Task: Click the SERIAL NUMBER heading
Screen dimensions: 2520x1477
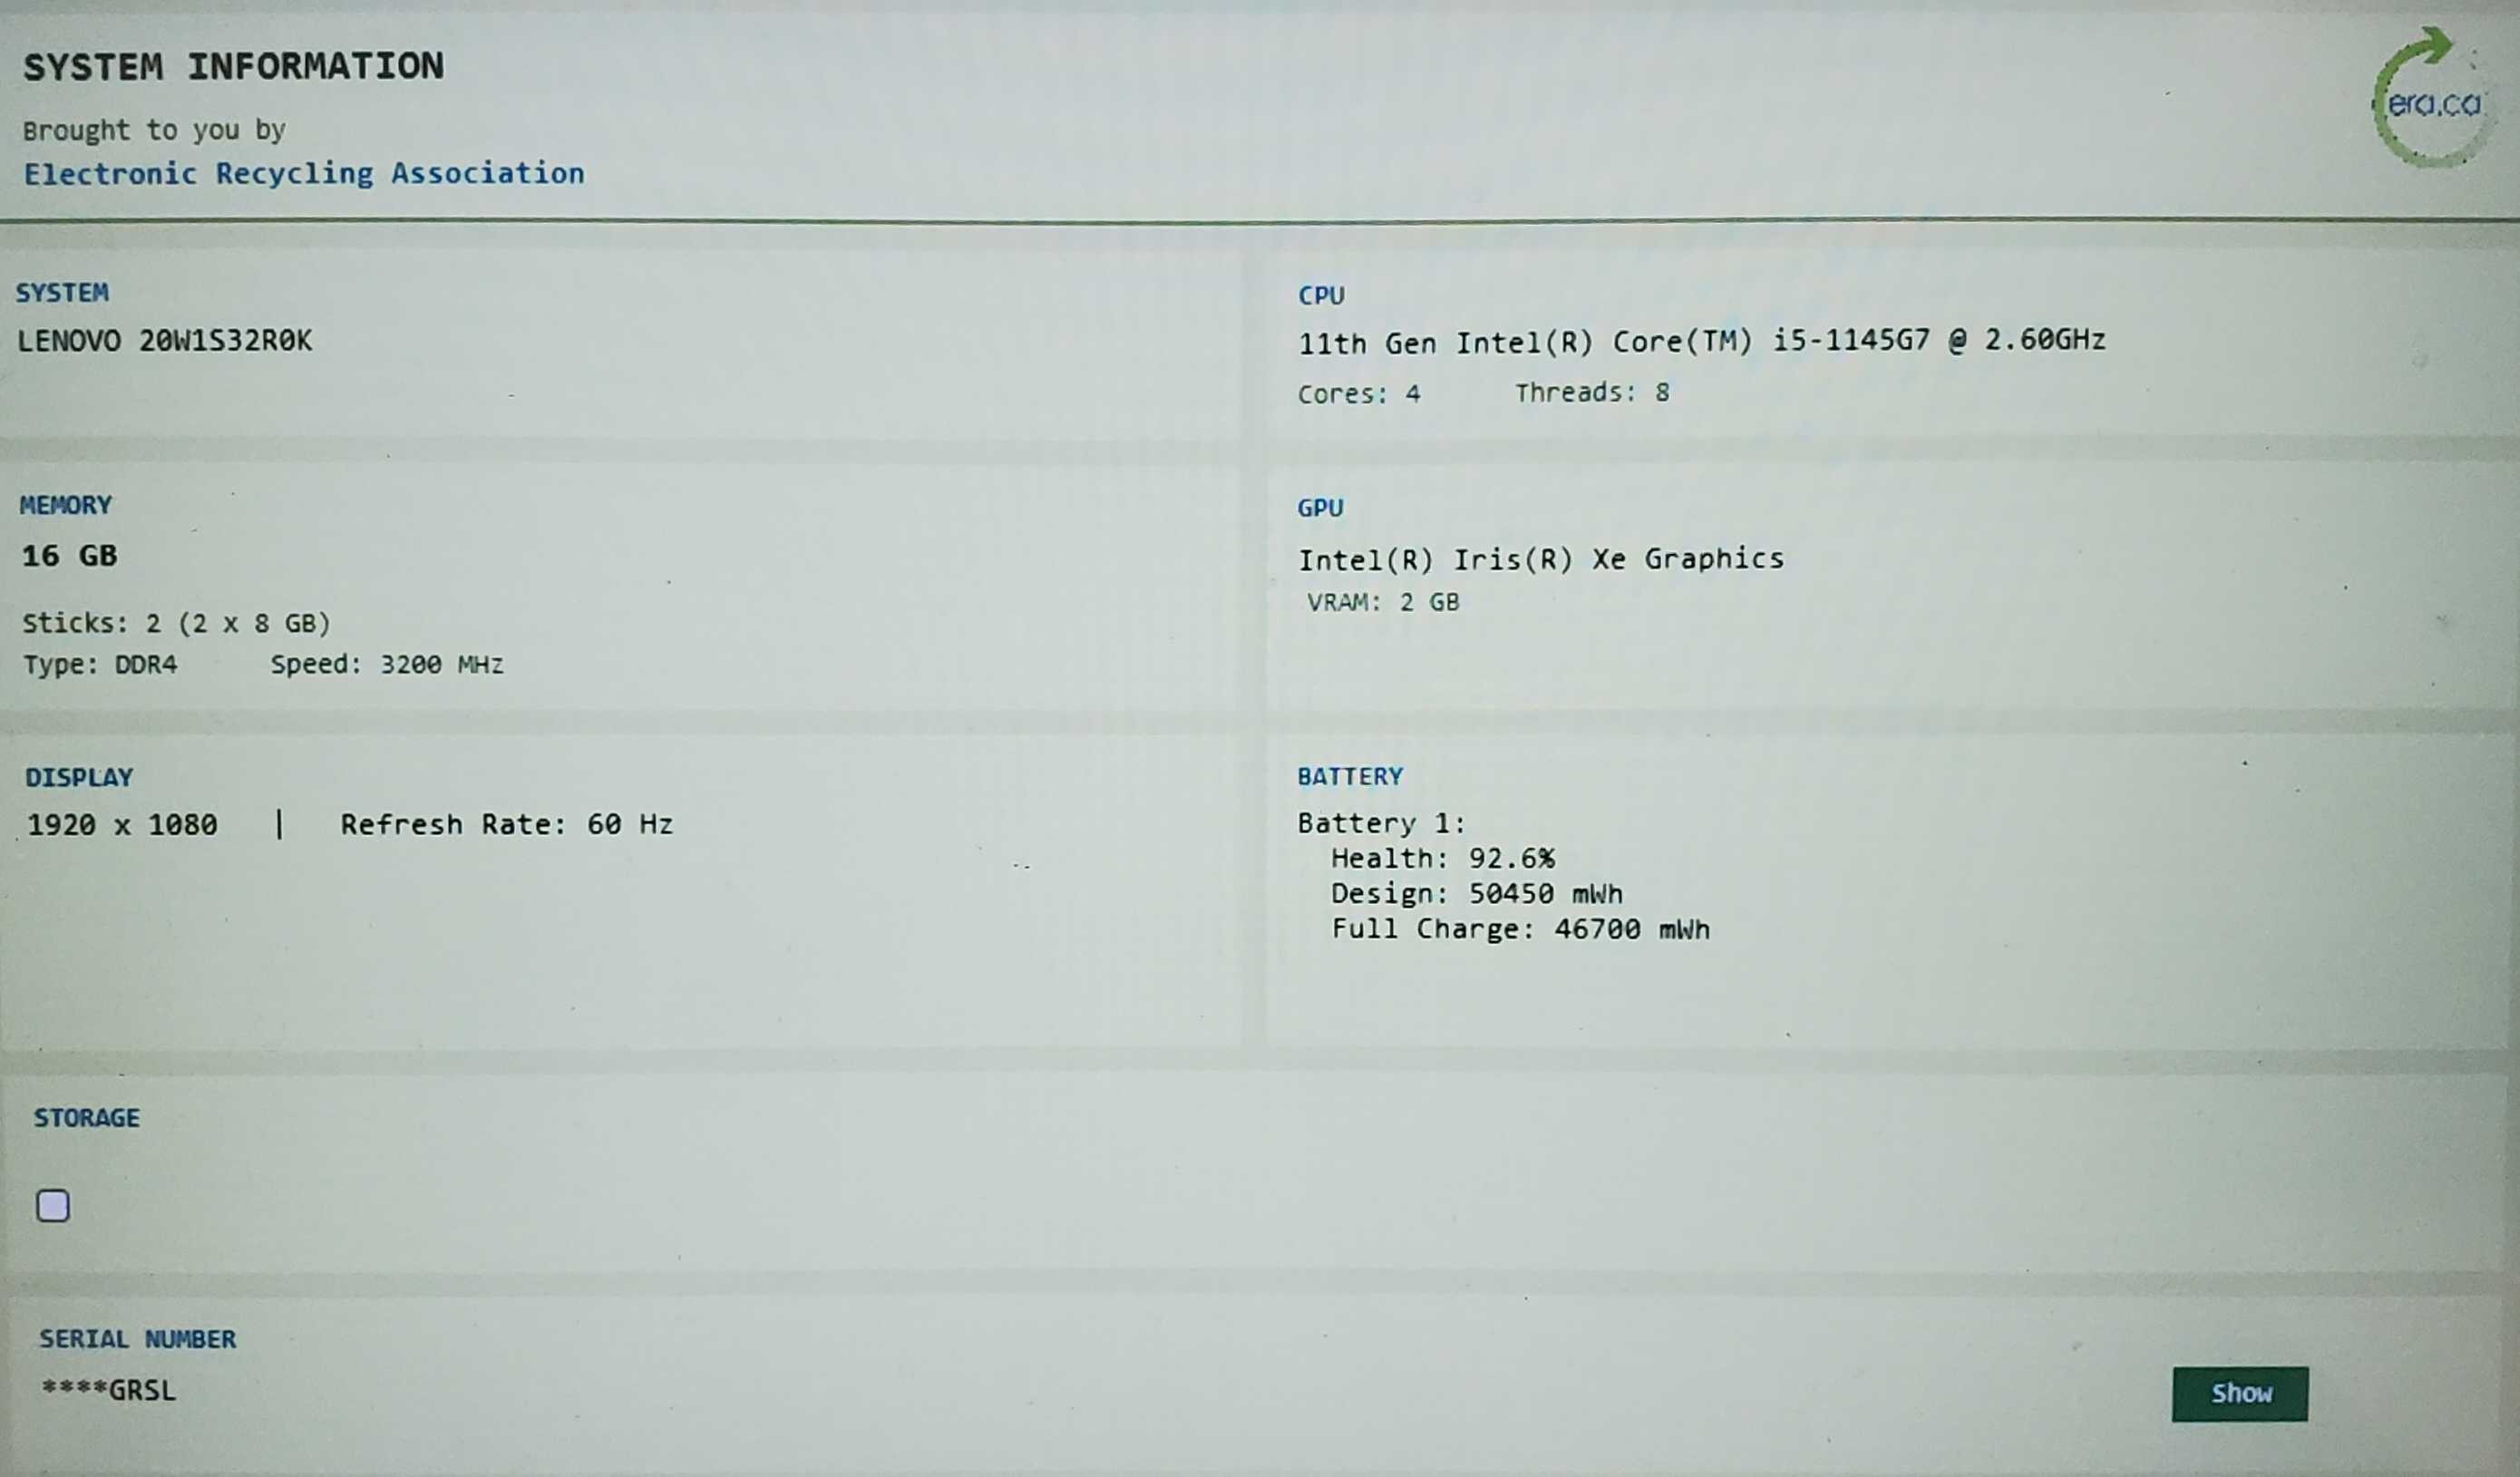Action: (x=138, y=1338)
